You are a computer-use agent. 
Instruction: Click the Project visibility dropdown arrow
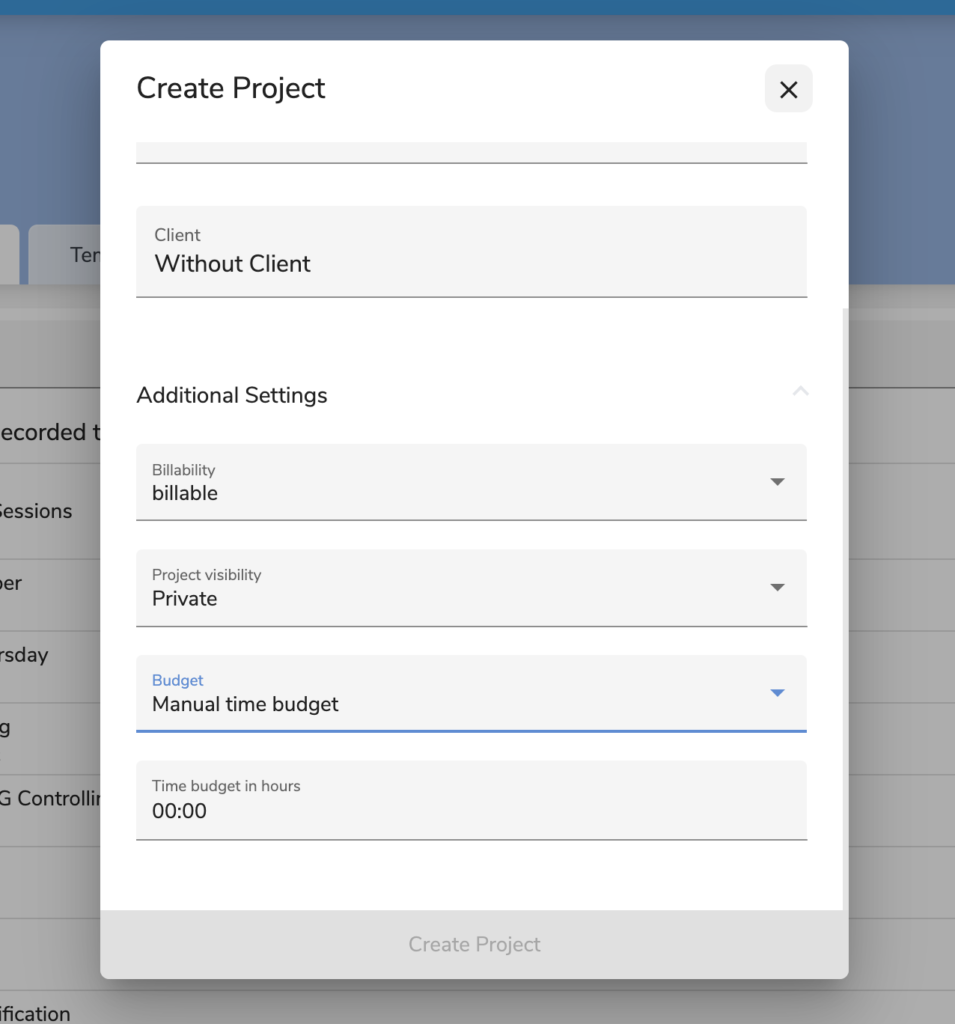[777, 587]
